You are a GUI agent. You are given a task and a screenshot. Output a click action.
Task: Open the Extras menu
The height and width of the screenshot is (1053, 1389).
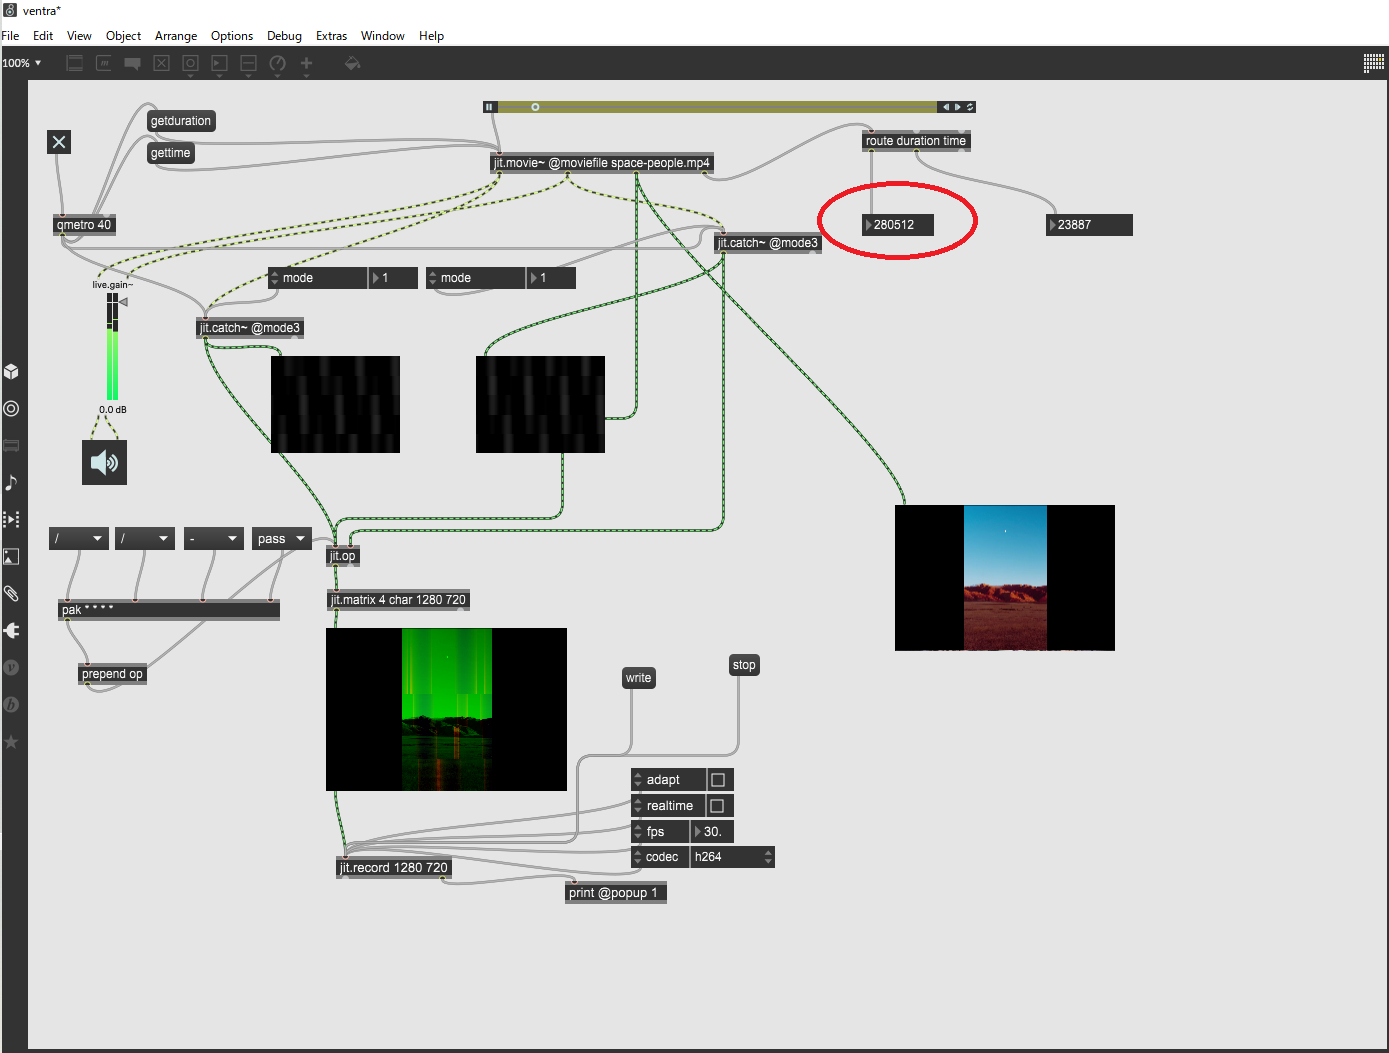[331, 36]
